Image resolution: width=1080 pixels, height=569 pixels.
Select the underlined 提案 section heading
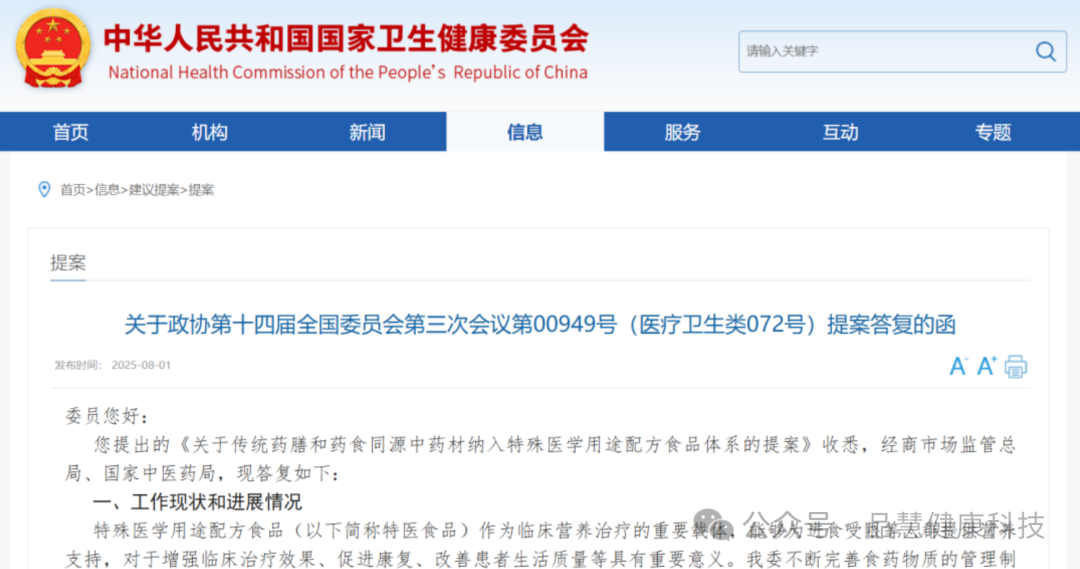(x=68, y=263)
